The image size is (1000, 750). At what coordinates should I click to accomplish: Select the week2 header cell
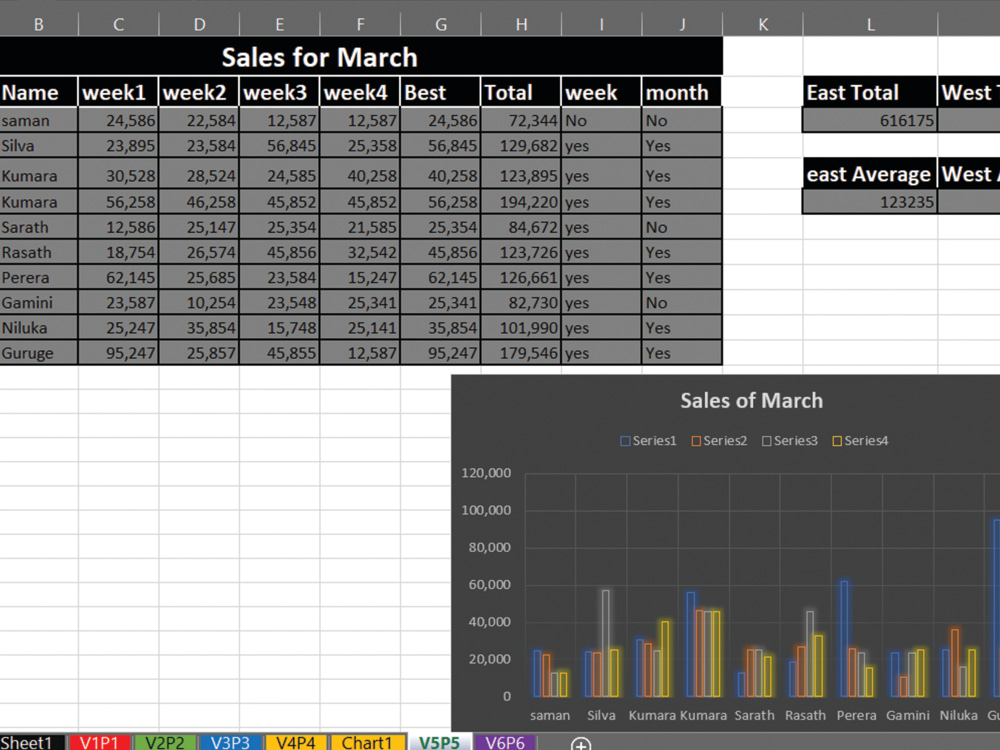[199, 92]
